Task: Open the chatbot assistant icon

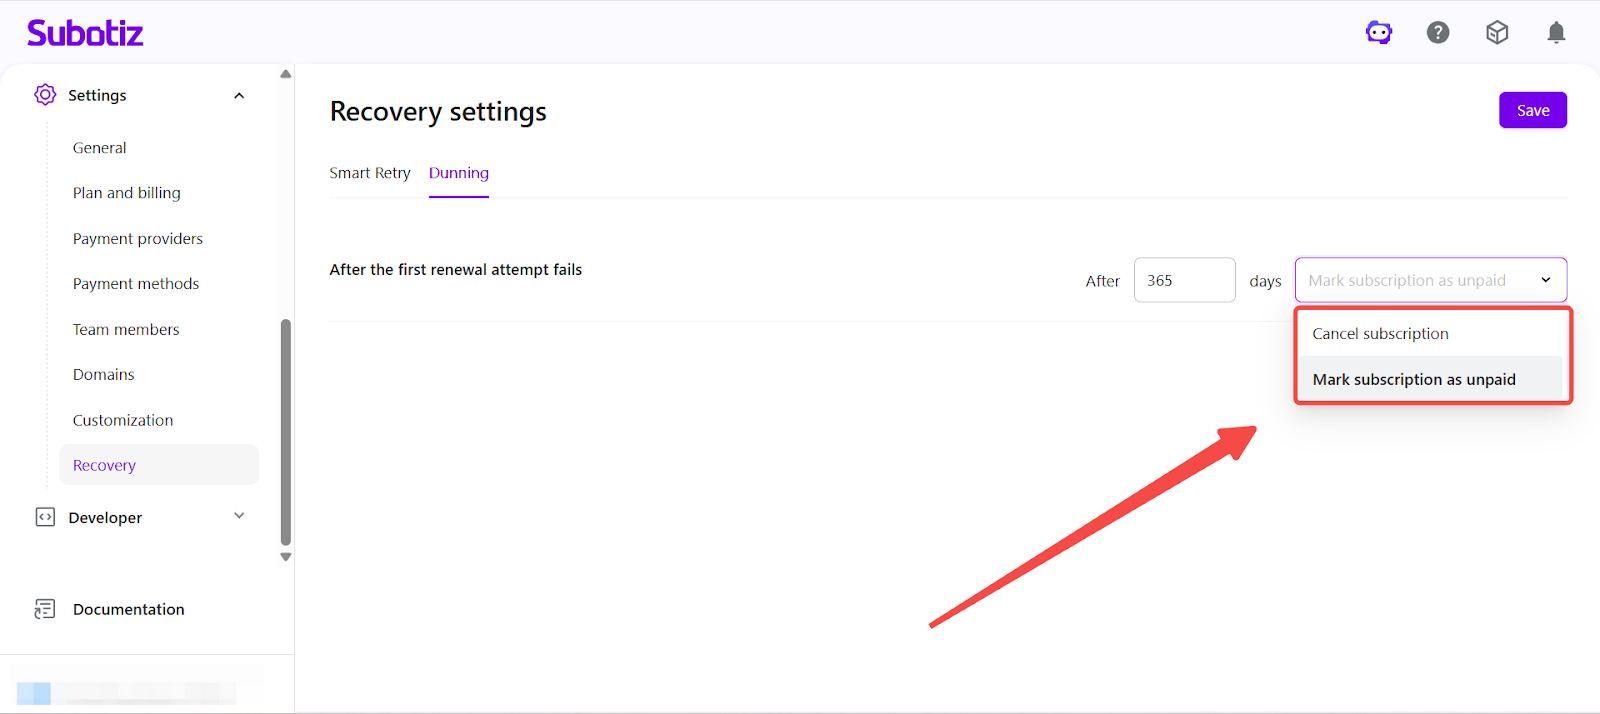Action: (1379, 33)
